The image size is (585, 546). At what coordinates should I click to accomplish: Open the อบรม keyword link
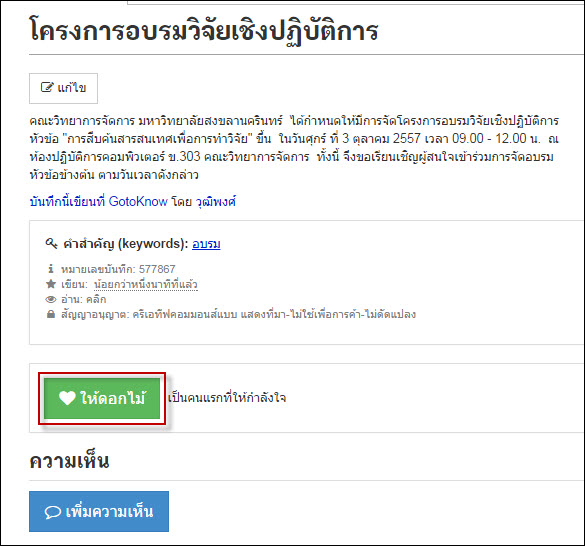(x=206, y=244)
